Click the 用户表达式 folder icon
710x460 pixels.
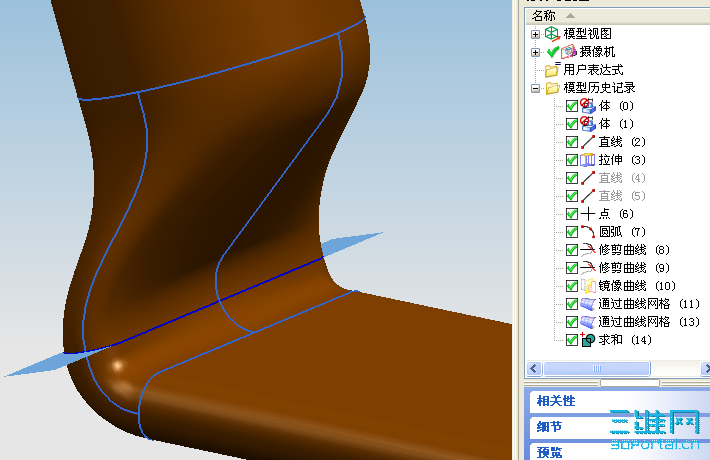point(552,70)
